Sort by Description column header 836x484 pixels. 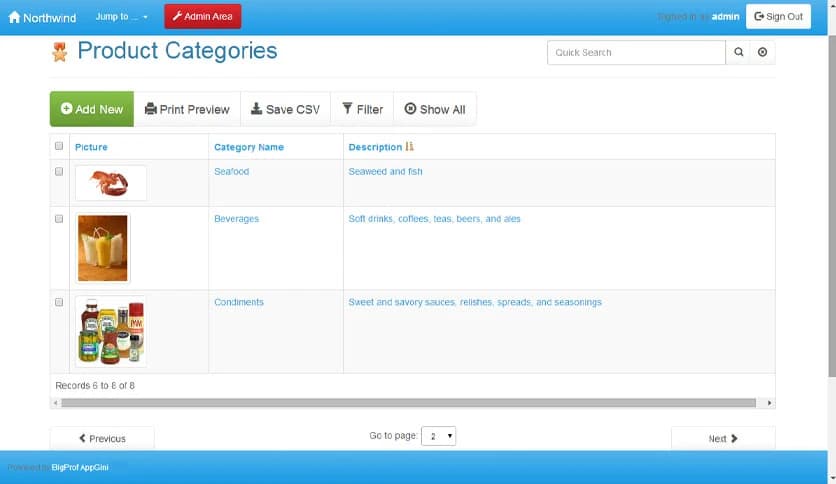[375, 147]
